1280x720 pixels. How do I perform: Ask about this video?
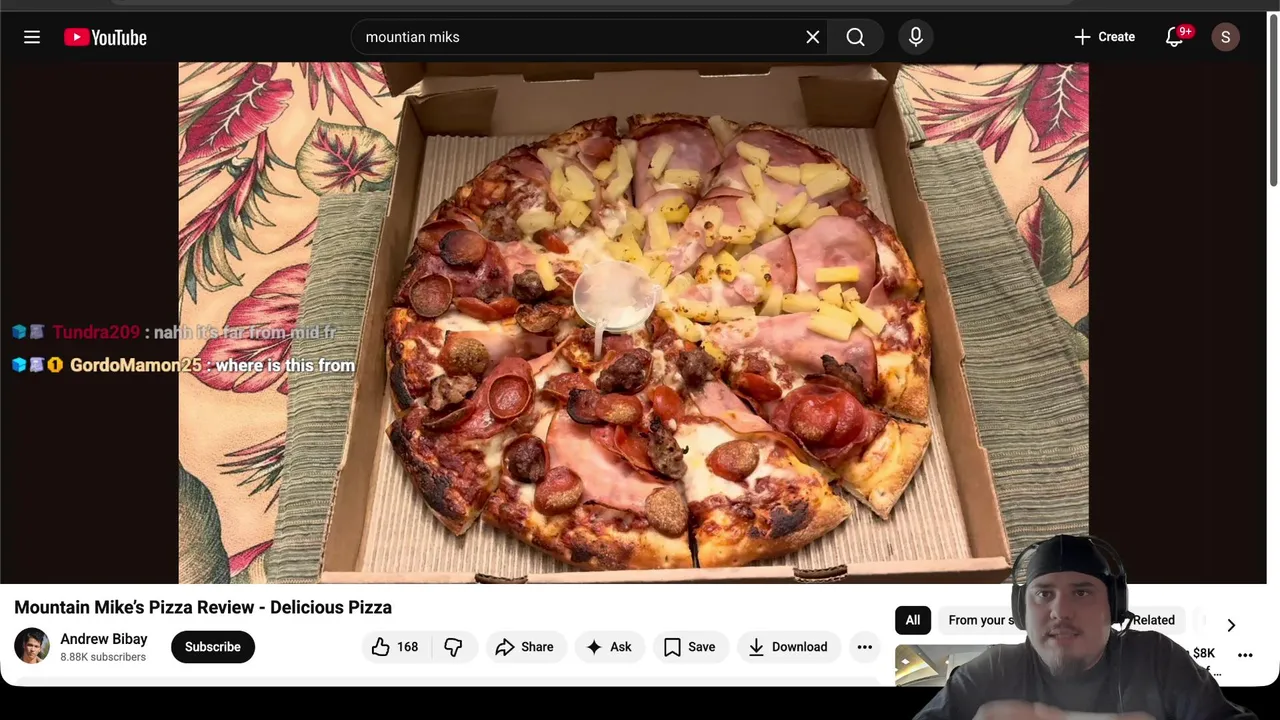coord(609,647)
